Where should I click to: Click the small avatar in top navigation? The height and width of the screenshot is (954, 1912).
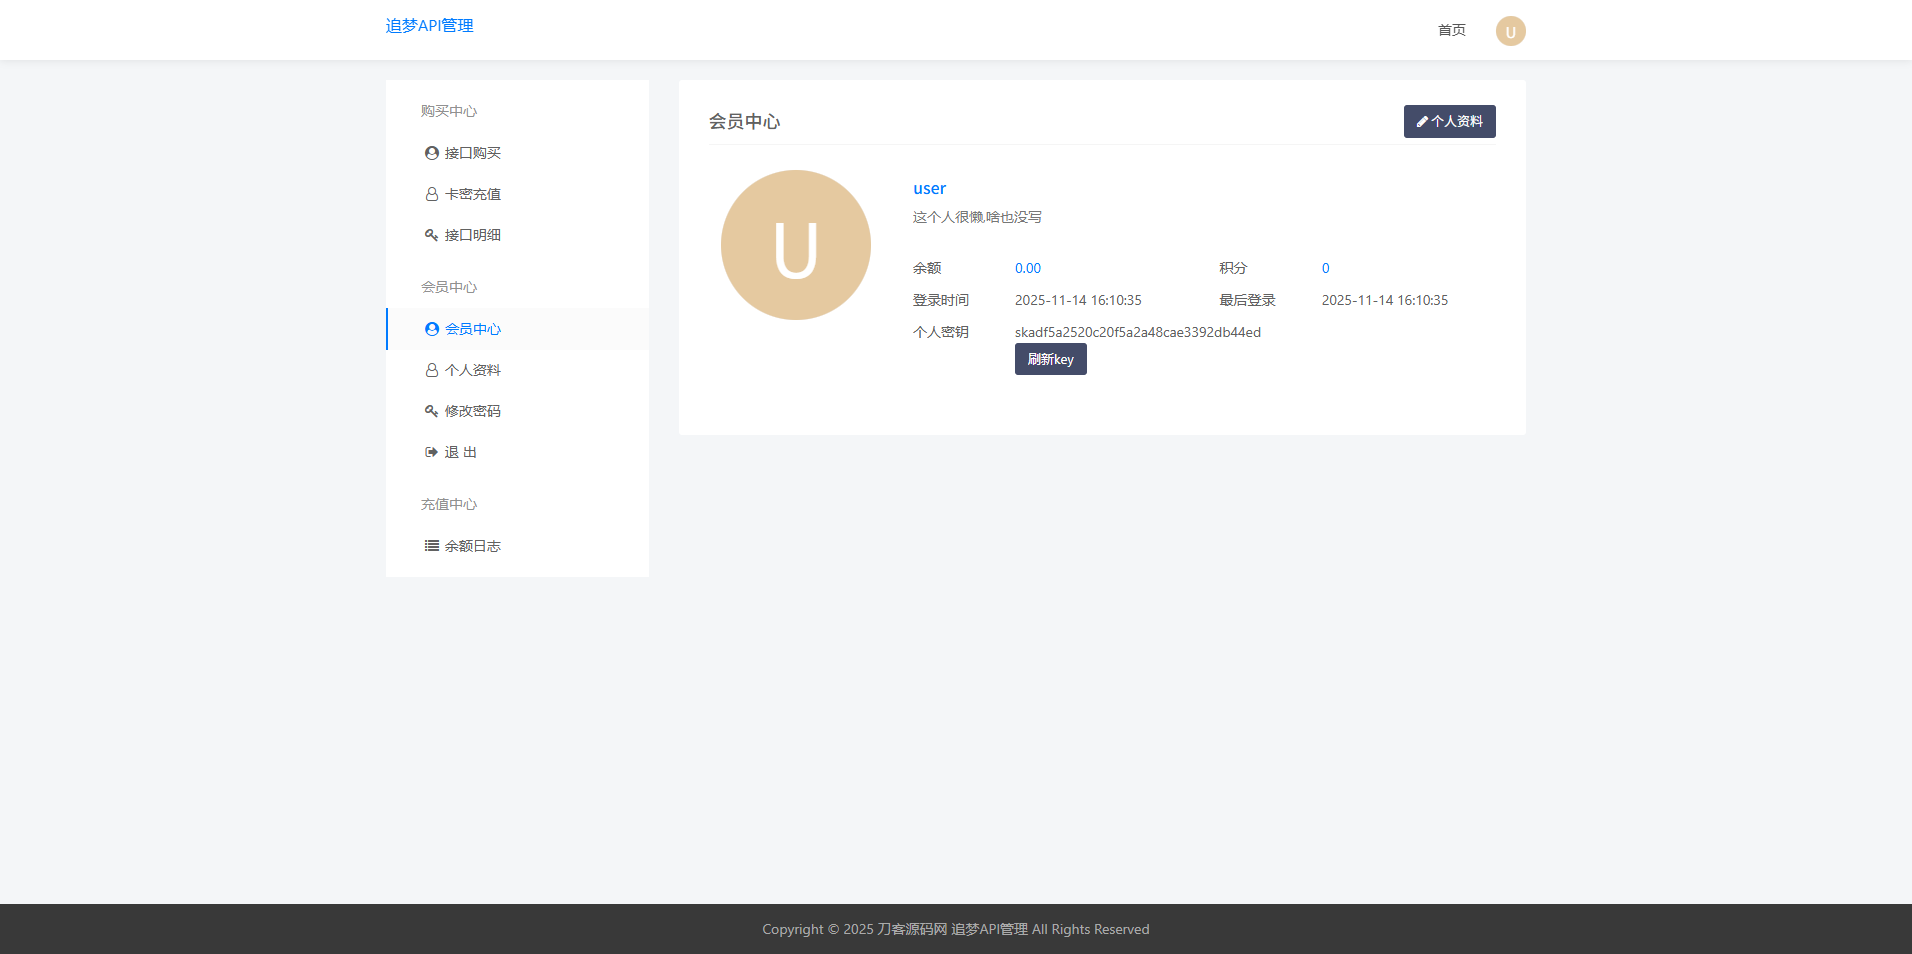[1510, 31]
